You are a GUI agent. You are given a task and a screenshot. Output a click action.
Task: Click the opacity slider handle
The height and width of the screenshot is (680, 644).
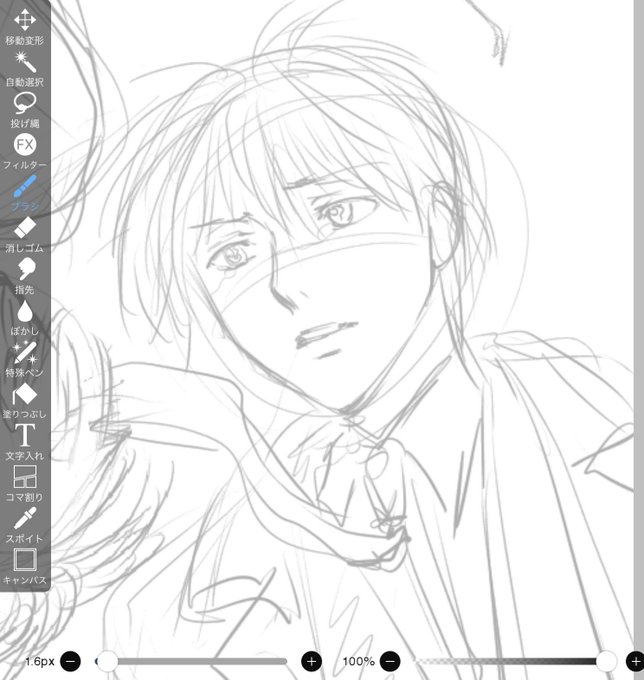pos(606,661)
